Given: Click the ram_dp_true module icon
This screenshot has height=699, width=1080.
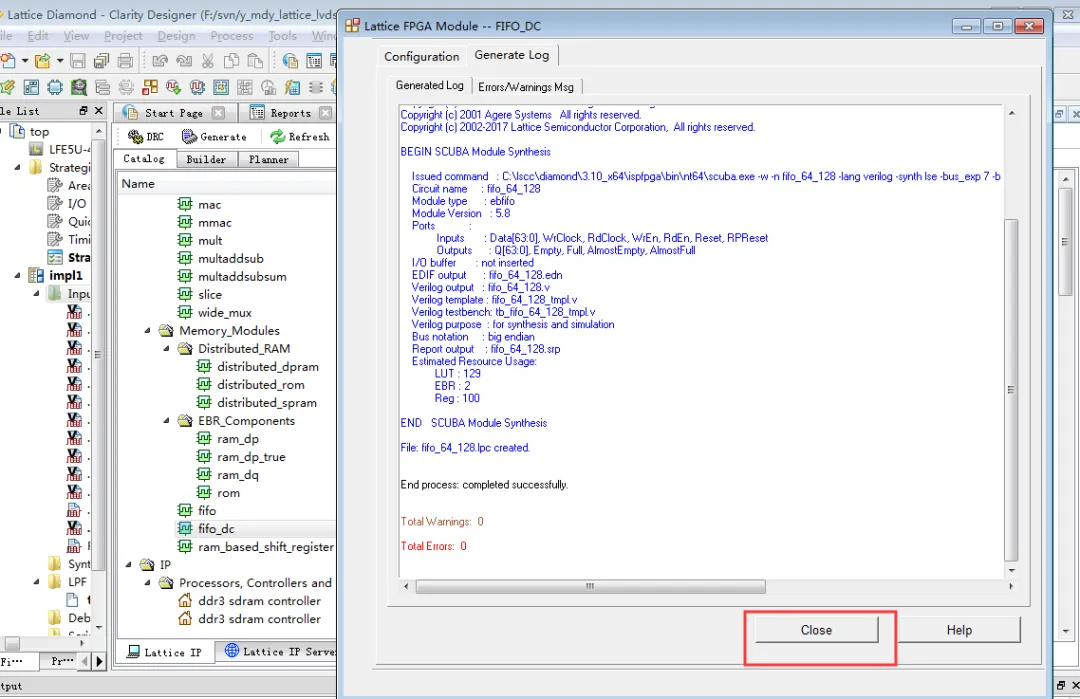Looking at the screenshot, I should click(x=204, y=457).
